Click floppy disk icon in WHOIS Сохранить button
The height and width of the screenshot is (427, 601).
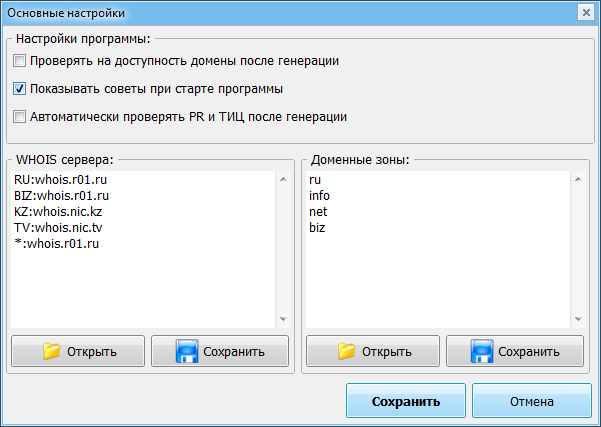[x=187, y=351]
